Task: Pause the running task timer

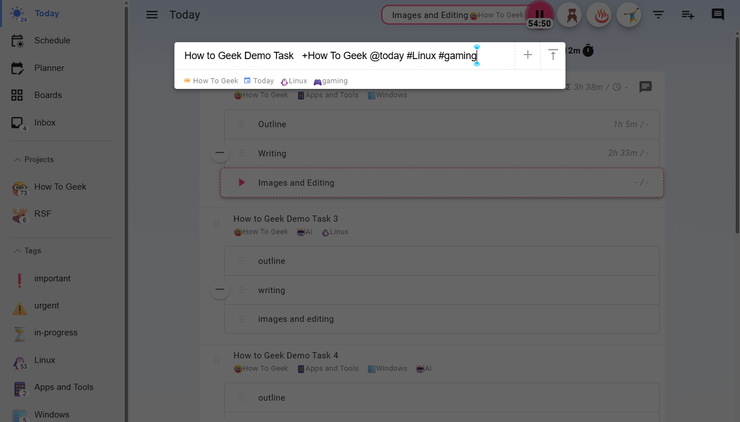Action: (539, 14)
